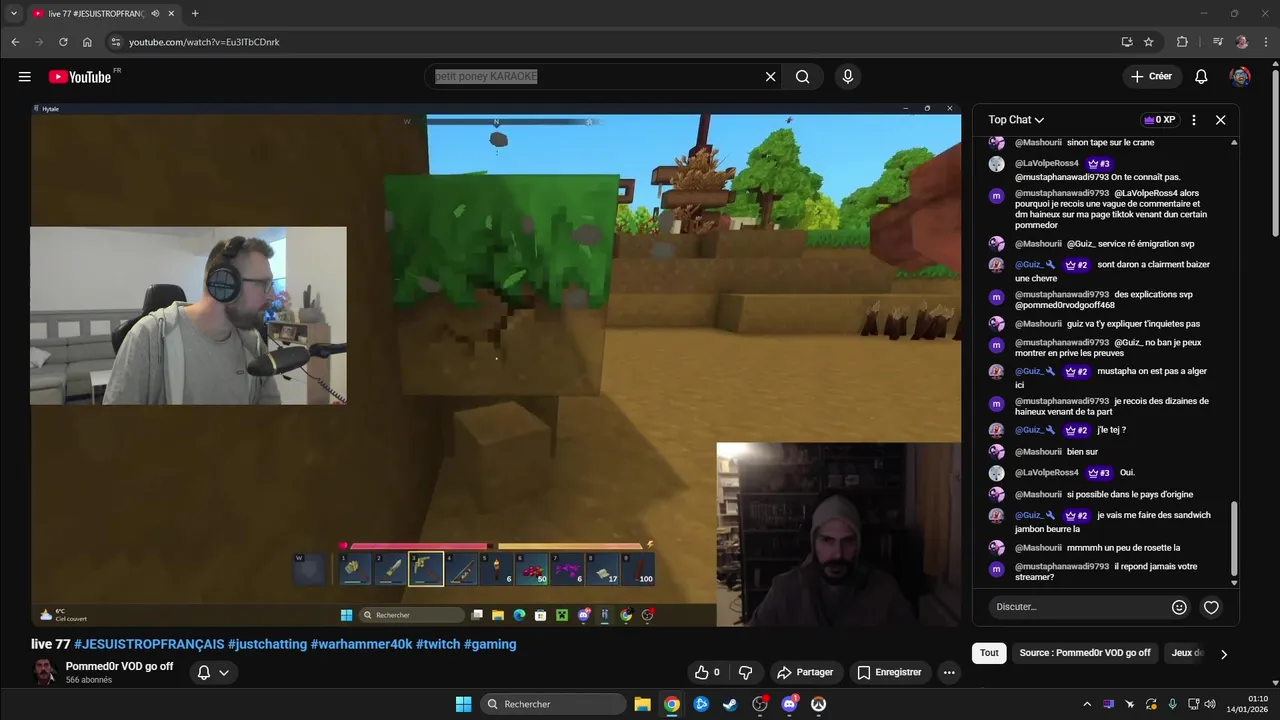
Task: Select the Jeux filter chip
Action: 1186,653
